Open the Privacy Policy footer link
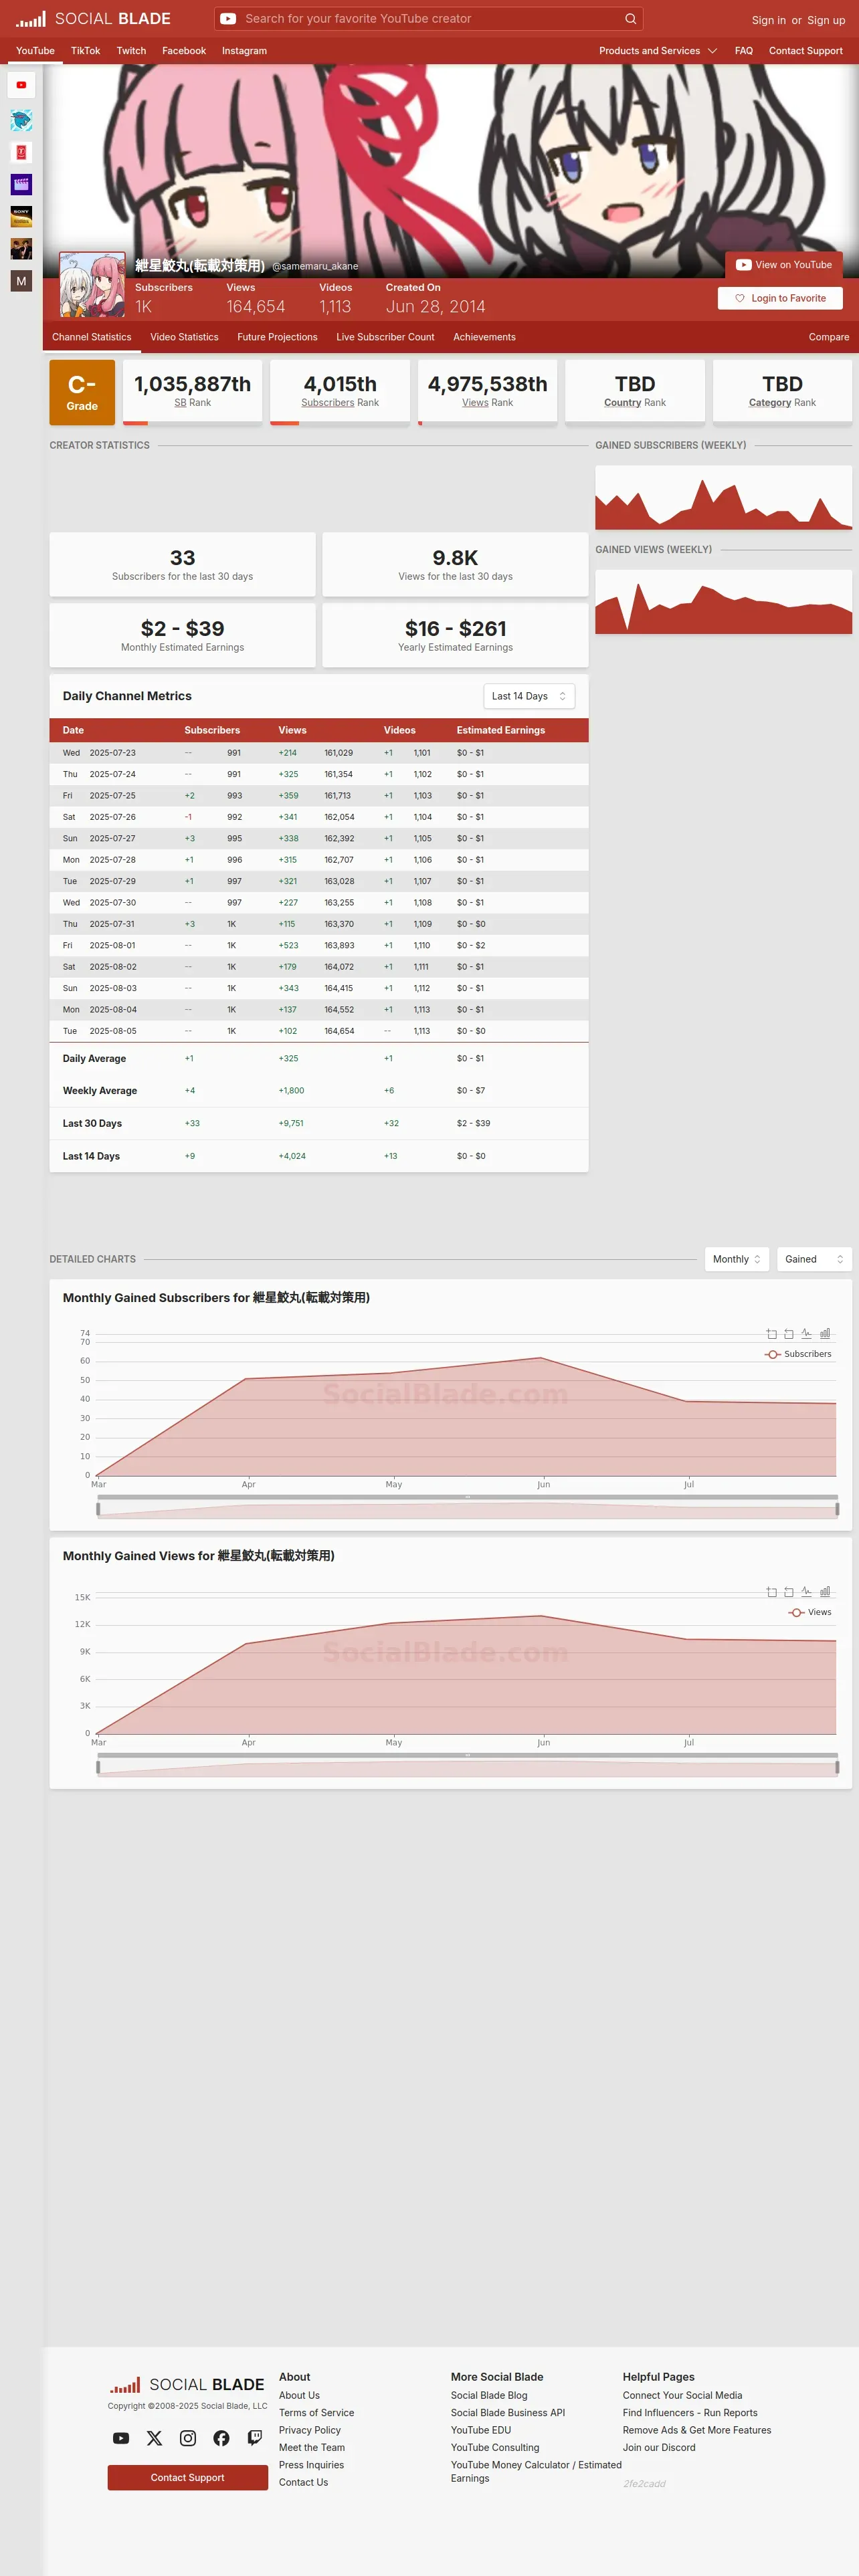This screenshot has width=859, height=2576. coord(310,2430)
